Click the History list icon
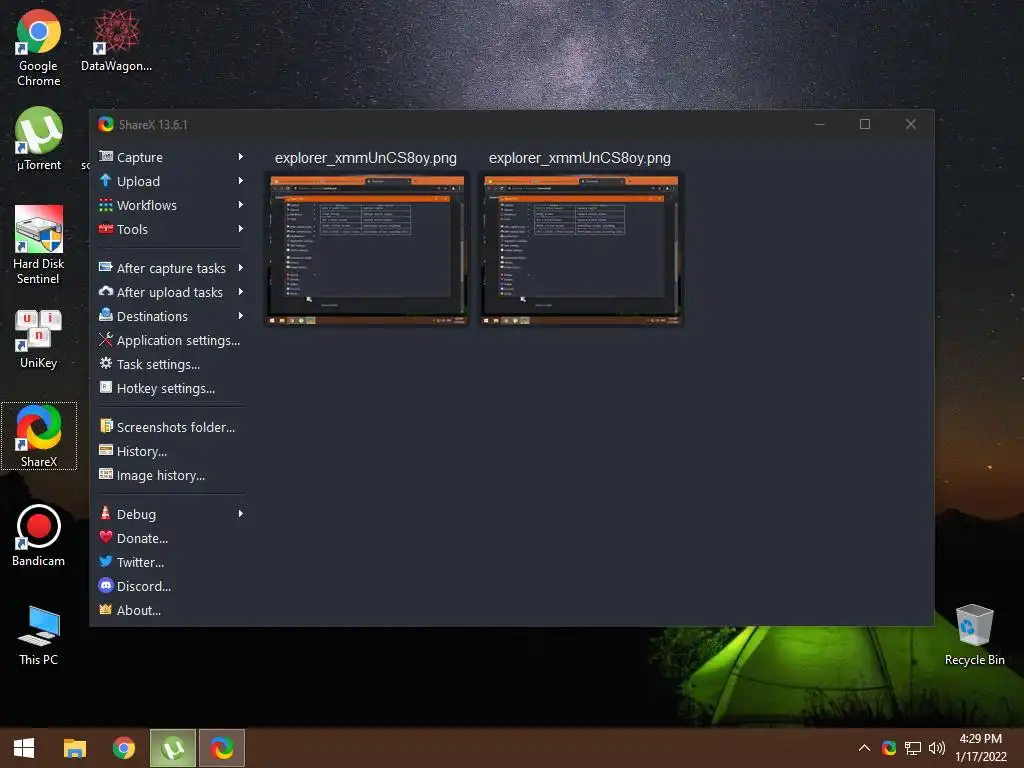Screen dimensions: 1024x768 point(106,451)
